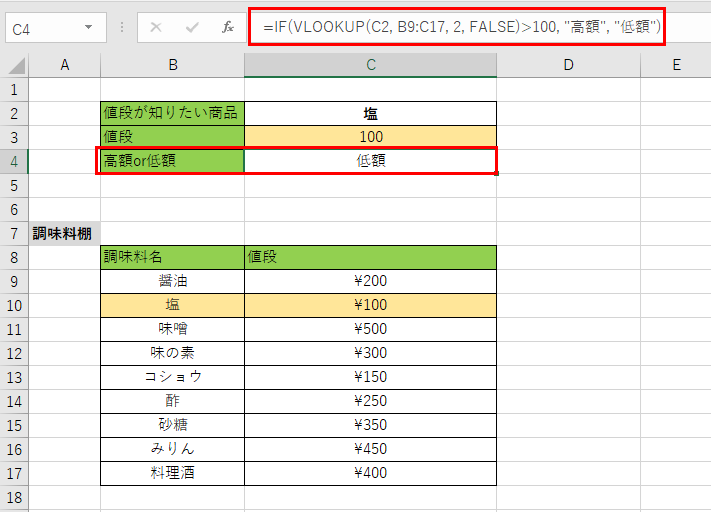The image size is (711, 512).
Task: Click the green 値段 label in row 3
Action: 172,137
